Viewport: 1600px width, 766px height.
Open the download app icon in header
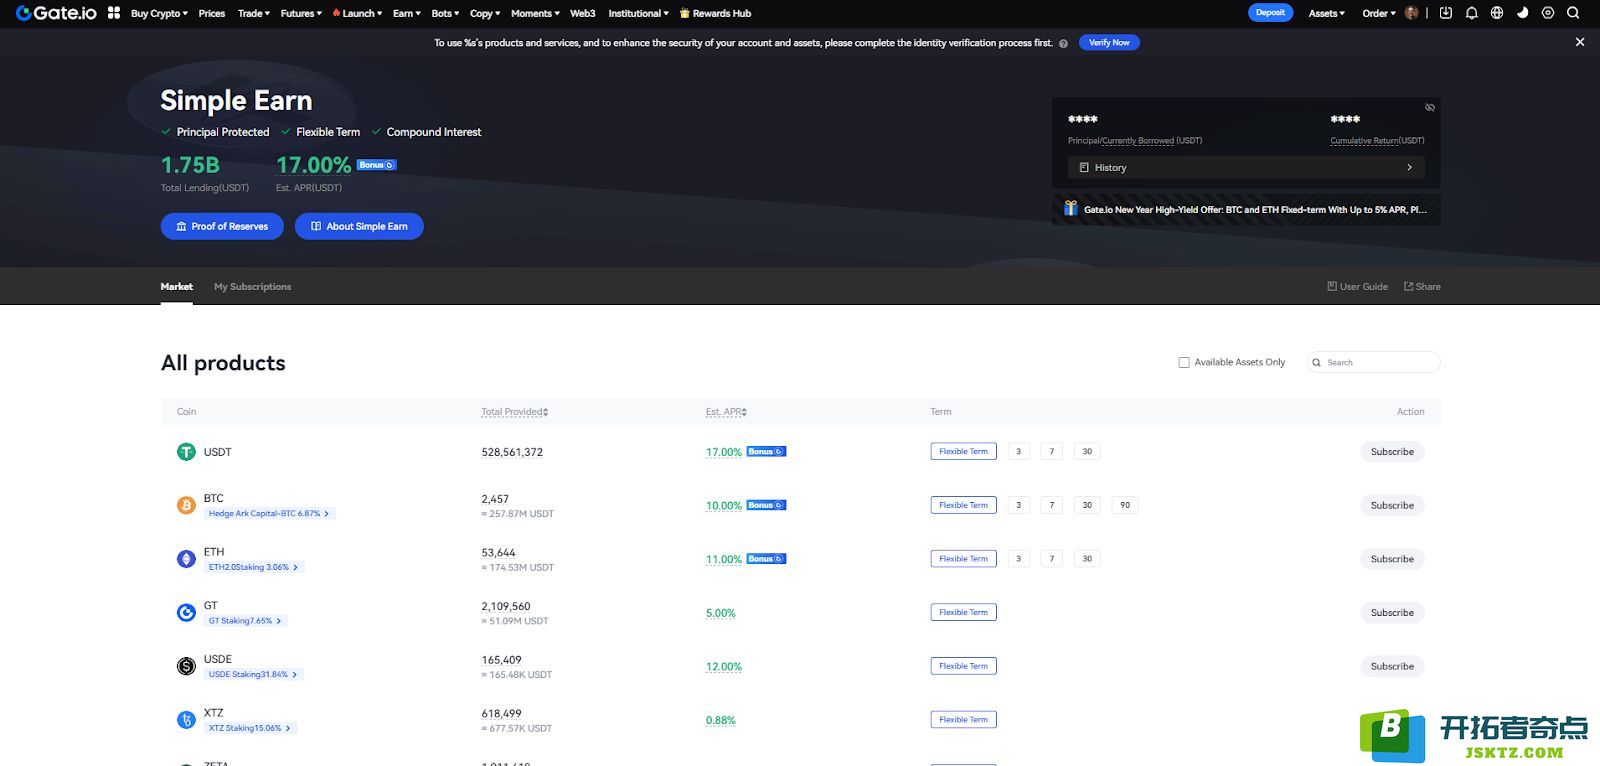click(1445, 13)
